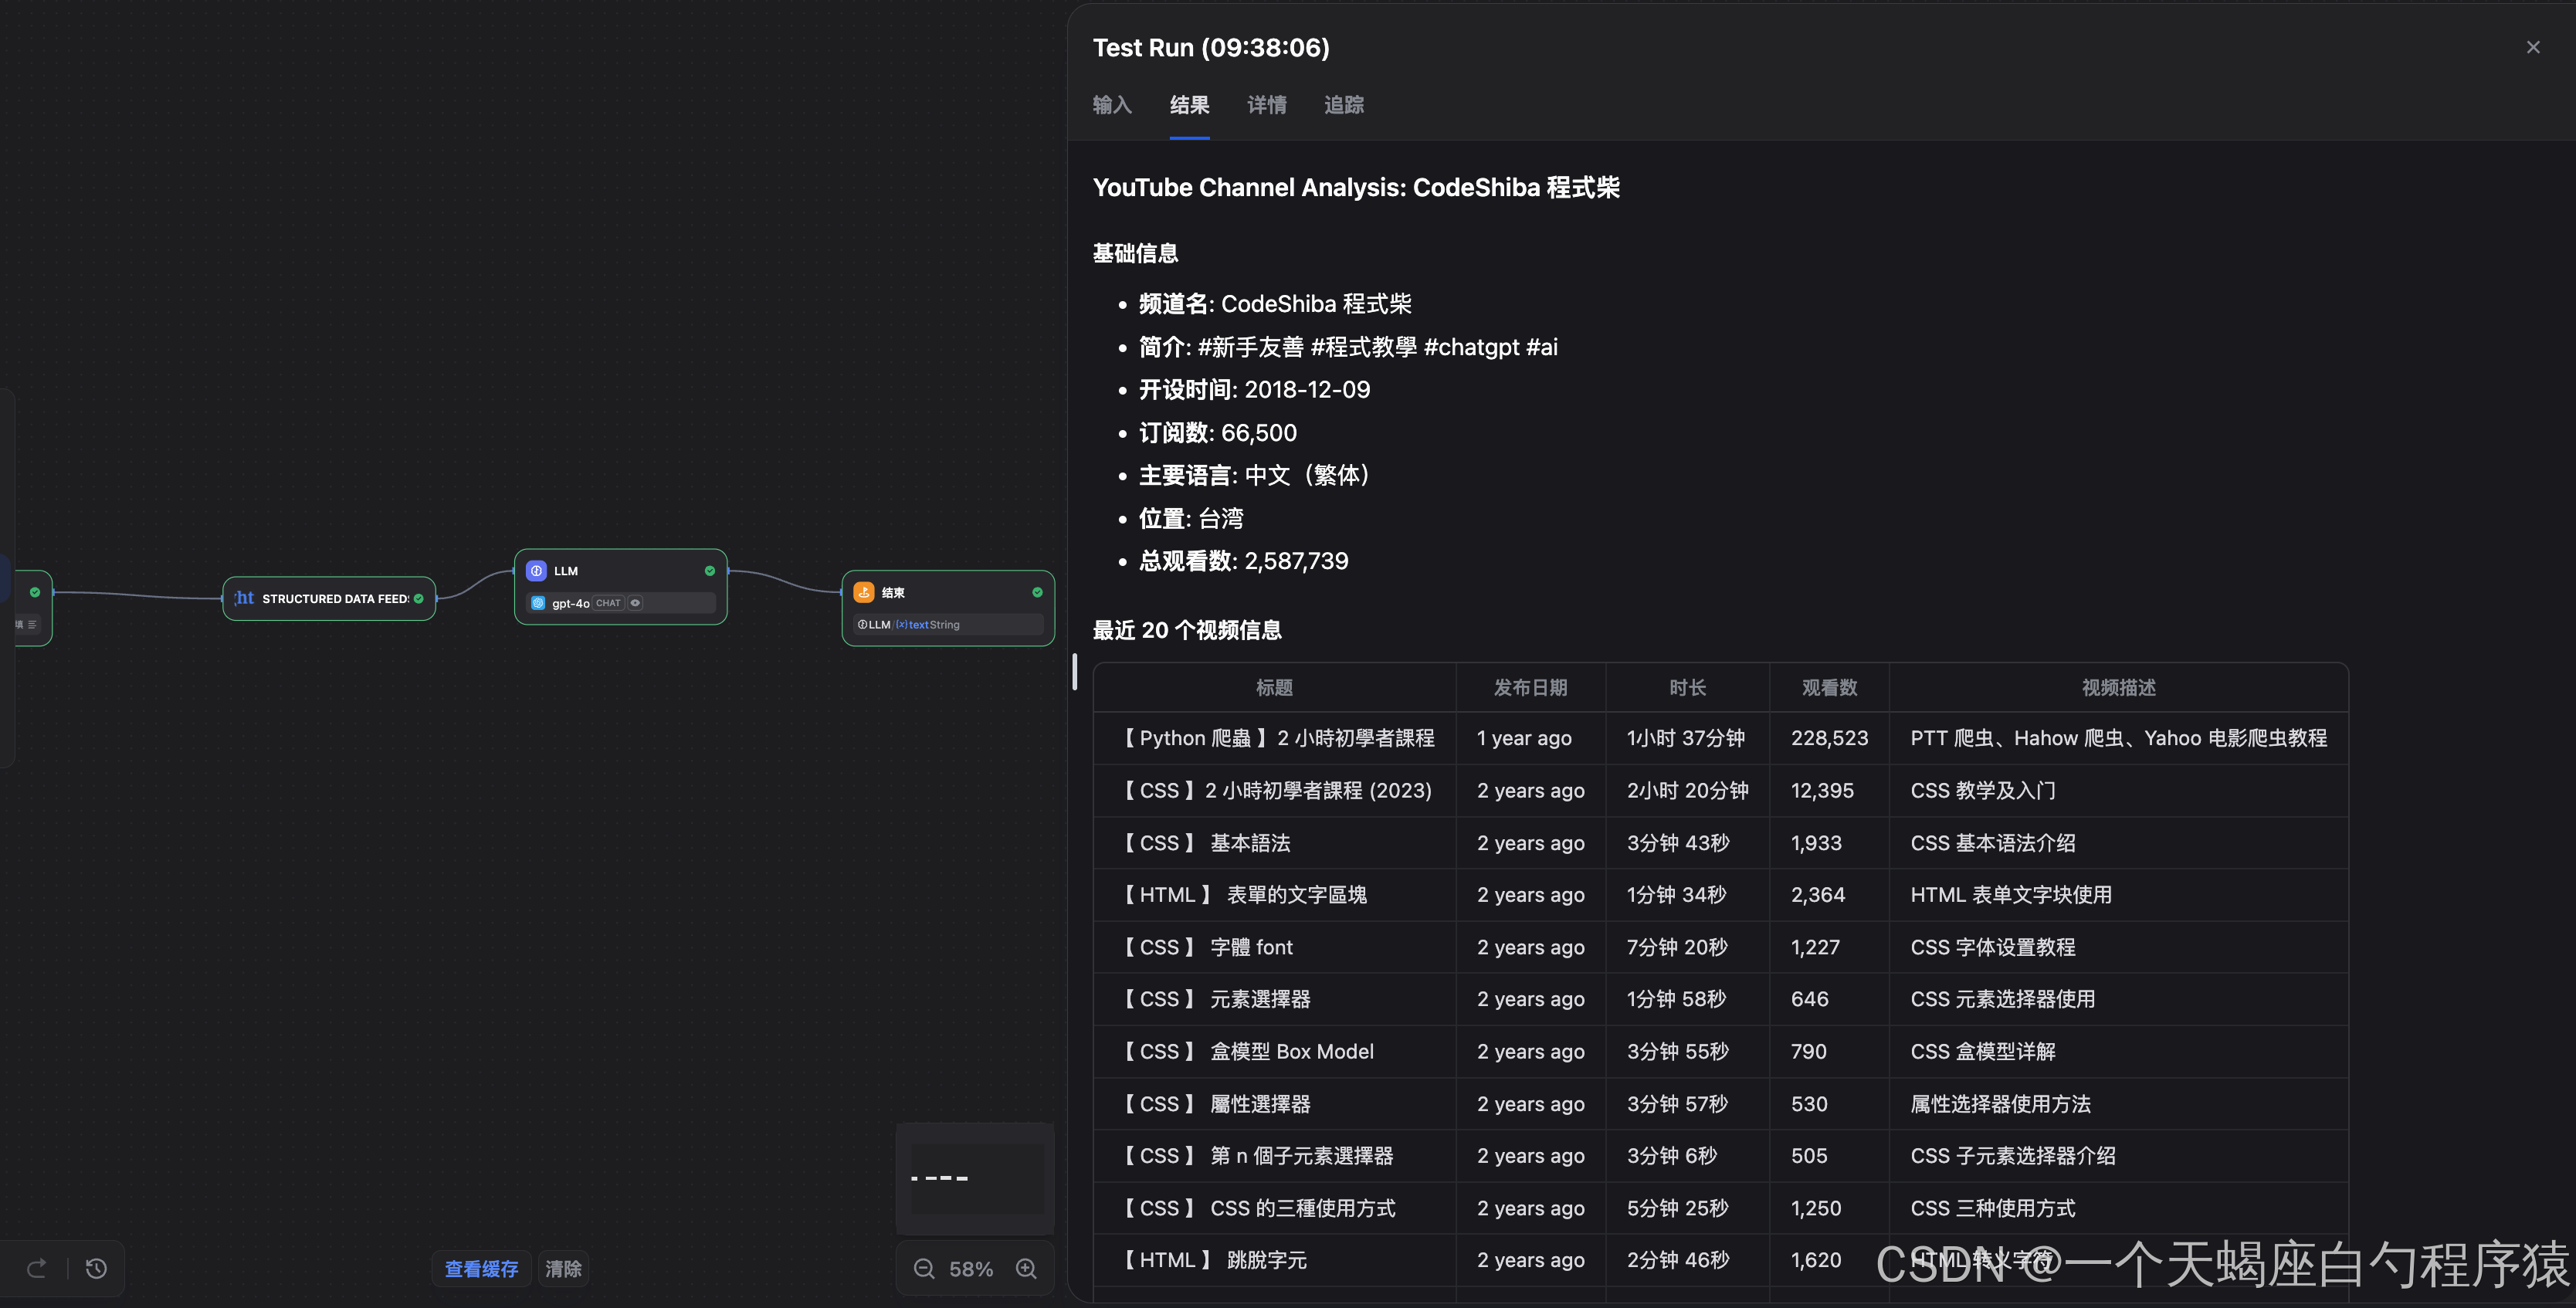
Task: Click the green success check on the 结束 node
Action: pyautogui.click(x=1037, y=592)
